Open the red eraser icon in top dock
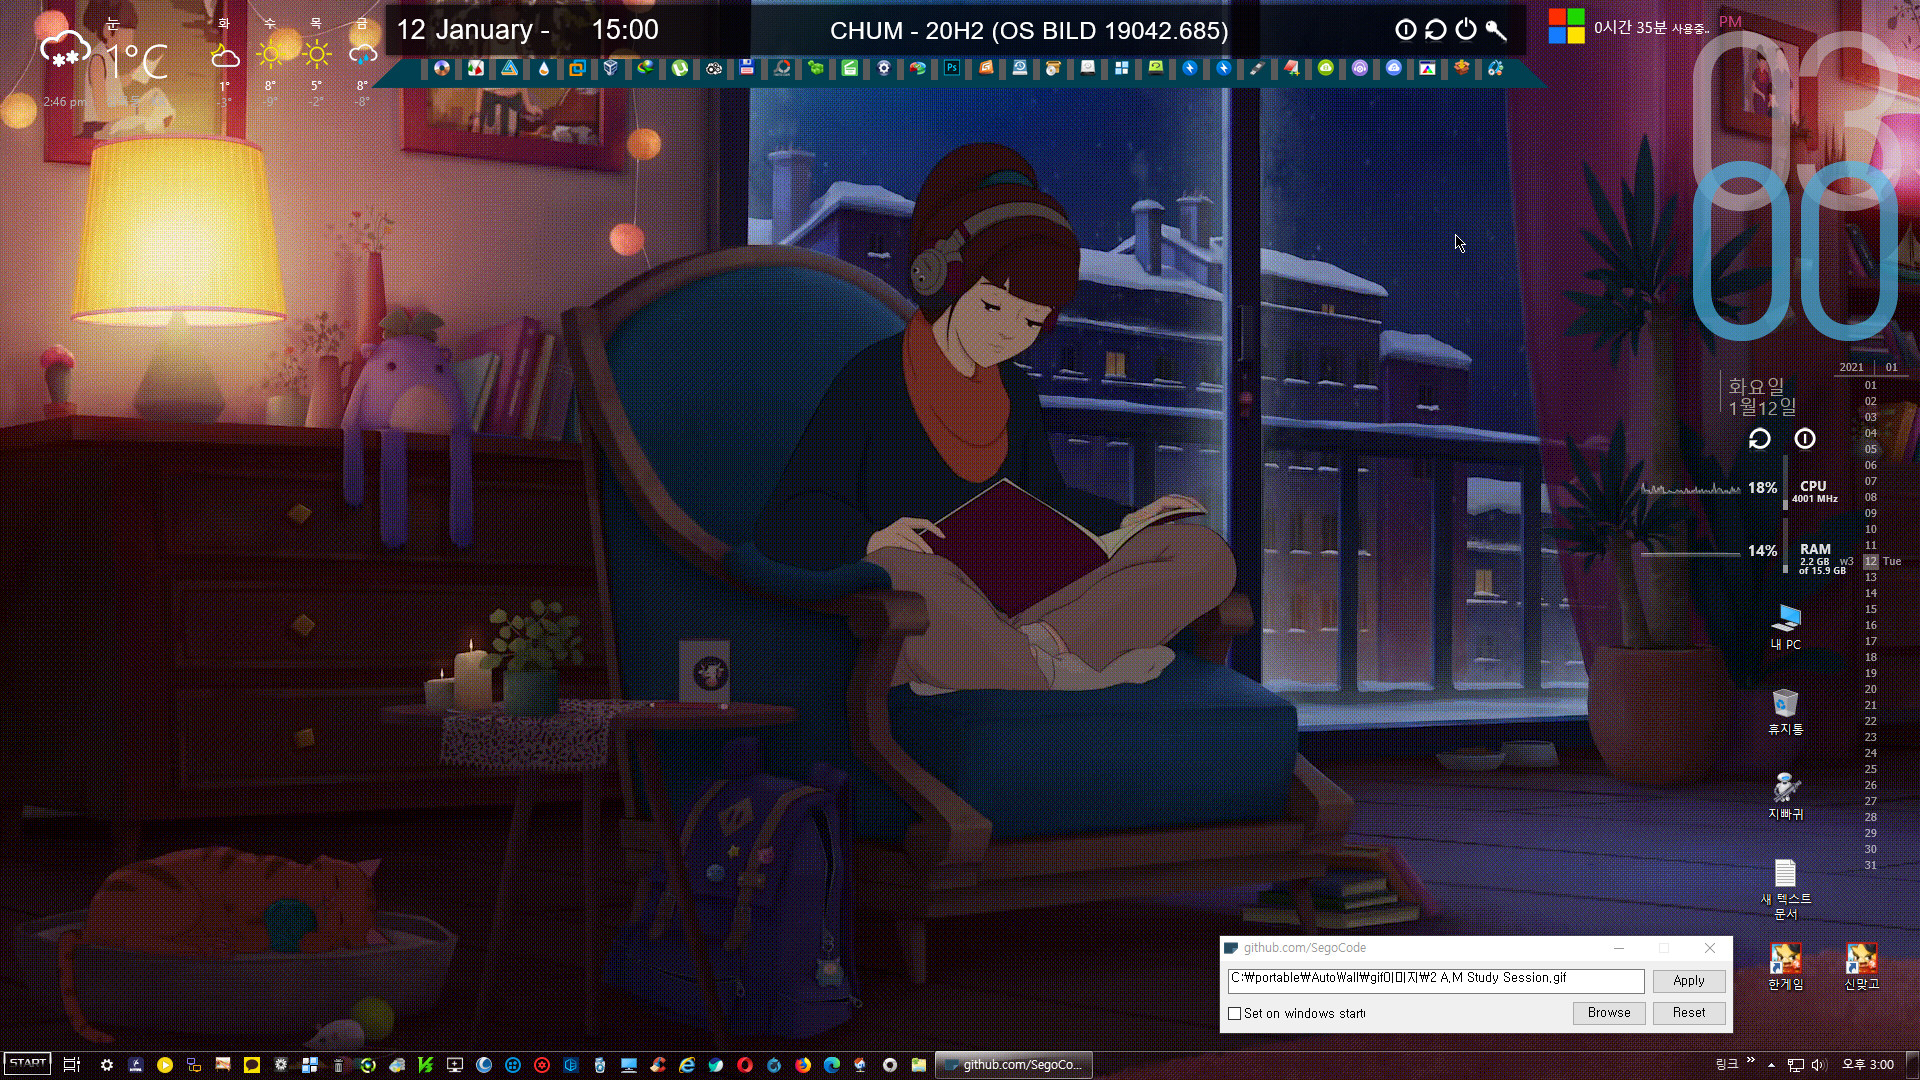Image resolution: width=1920 pixels, height=1080 pixels. tap(1292, 68)
